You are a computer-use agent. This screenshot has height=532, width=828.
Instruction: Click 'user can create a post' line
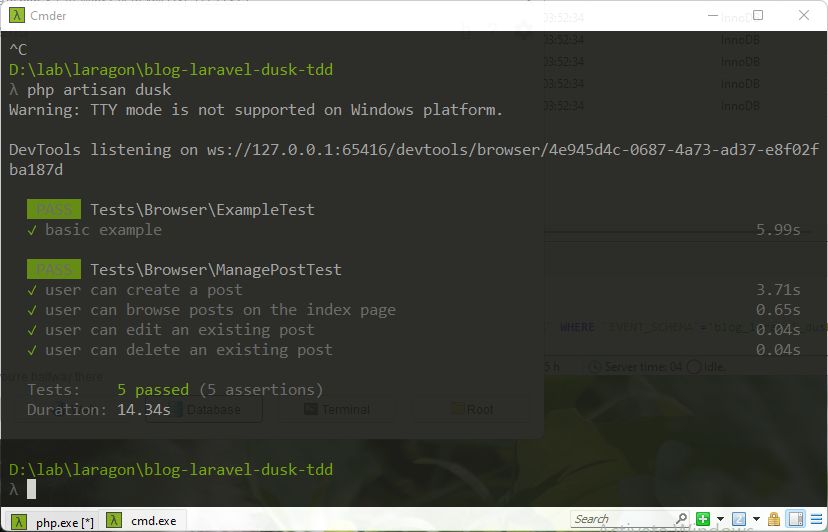coord(144,290)
